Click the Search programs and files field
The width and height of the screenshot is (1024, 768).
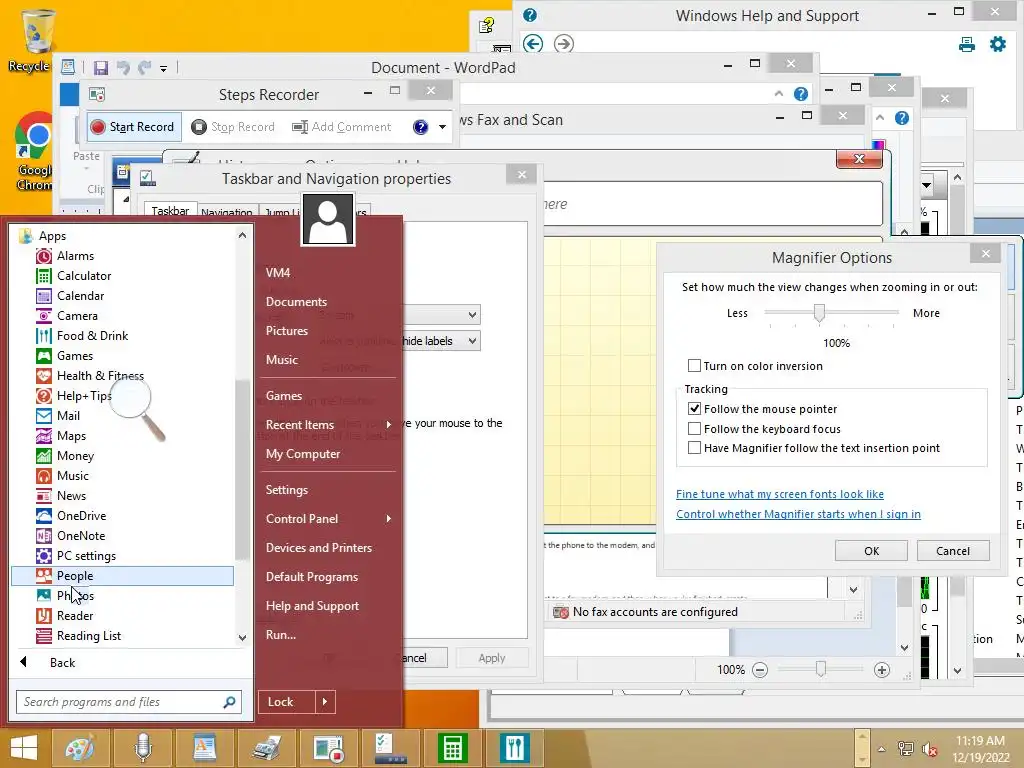[129, 702]
